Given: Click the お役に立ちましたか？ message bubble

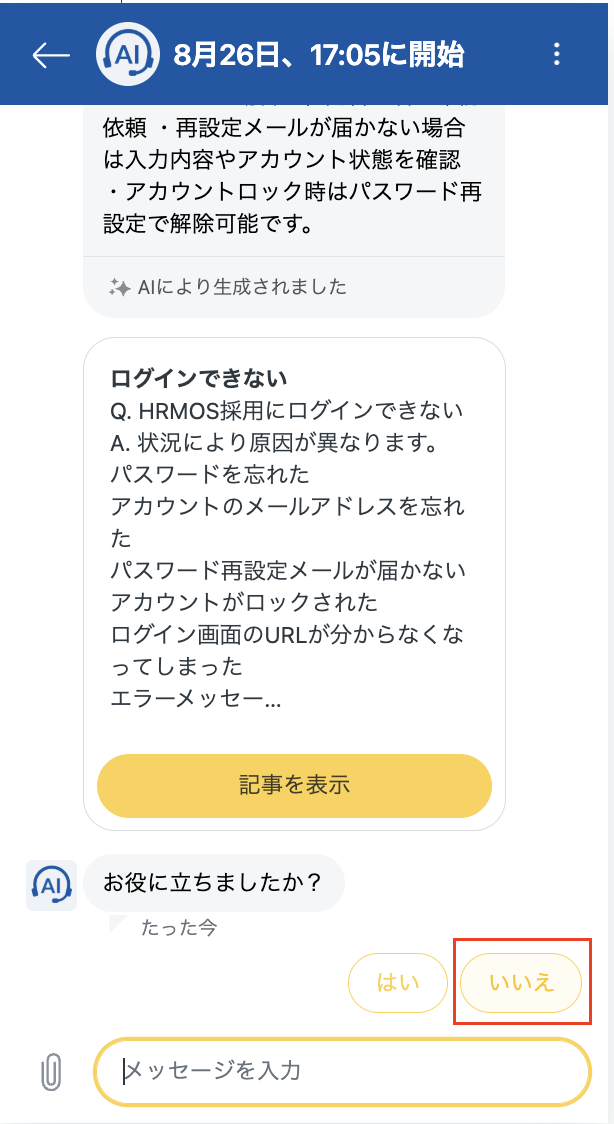Looking at the screenshot, I should click(213, 883).
